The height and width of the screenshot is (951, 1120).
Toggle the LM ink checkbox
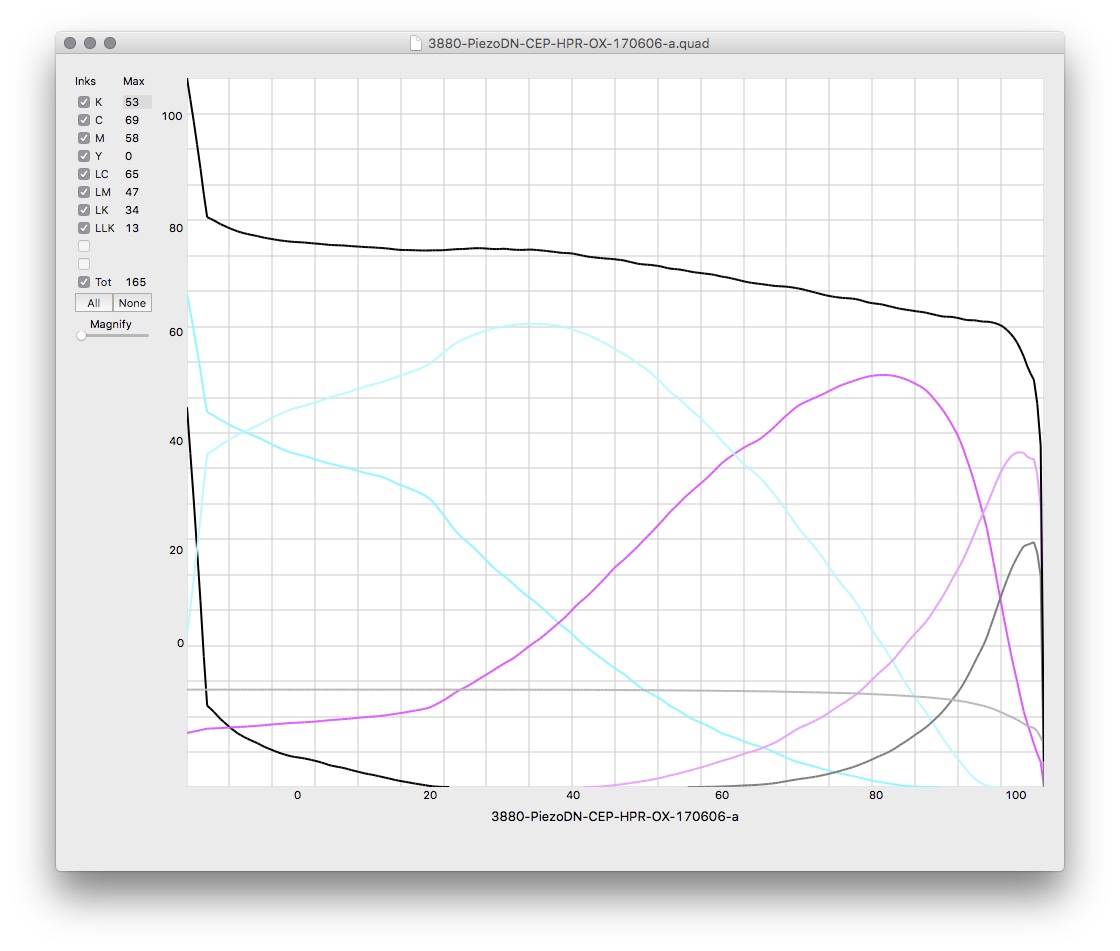click(x=84, y=192)
